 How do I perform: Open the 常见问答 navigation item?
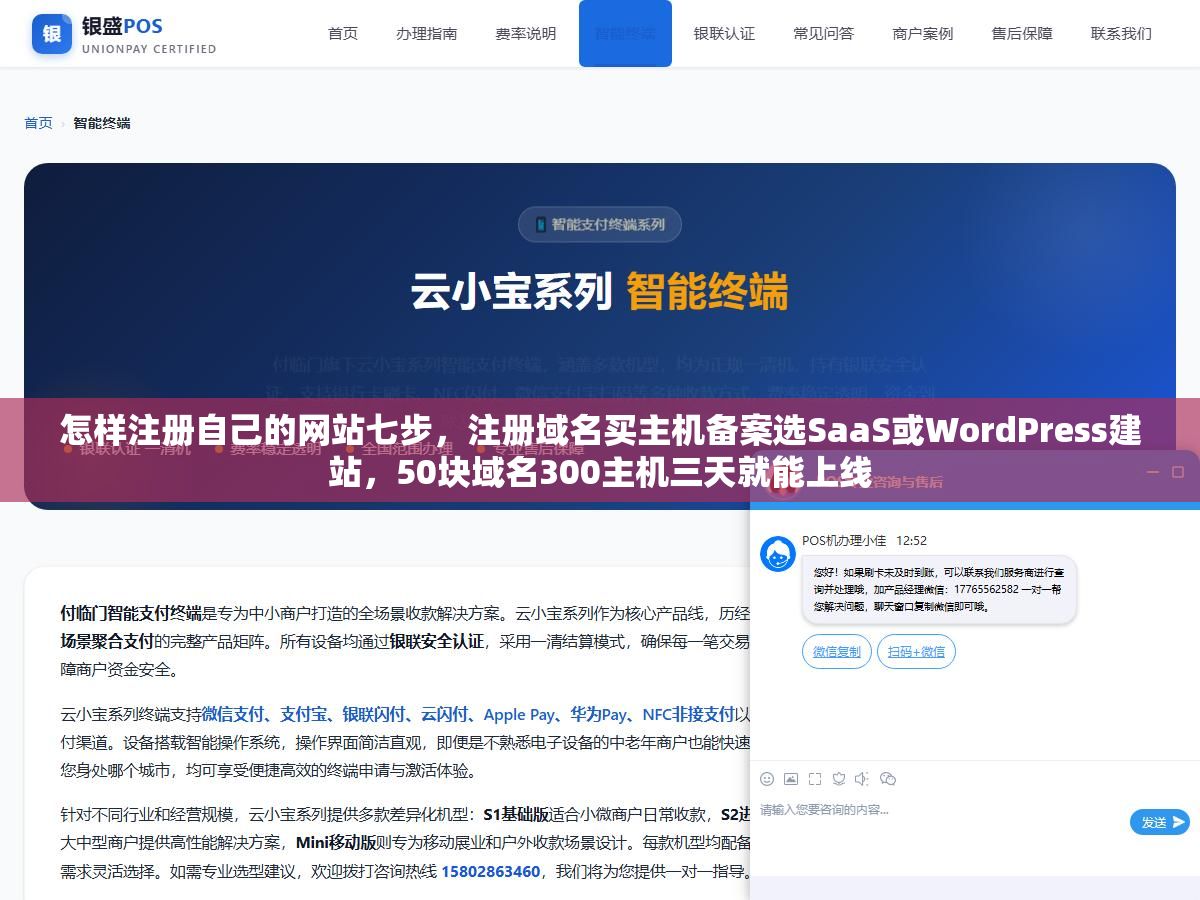tap(824, 33)
